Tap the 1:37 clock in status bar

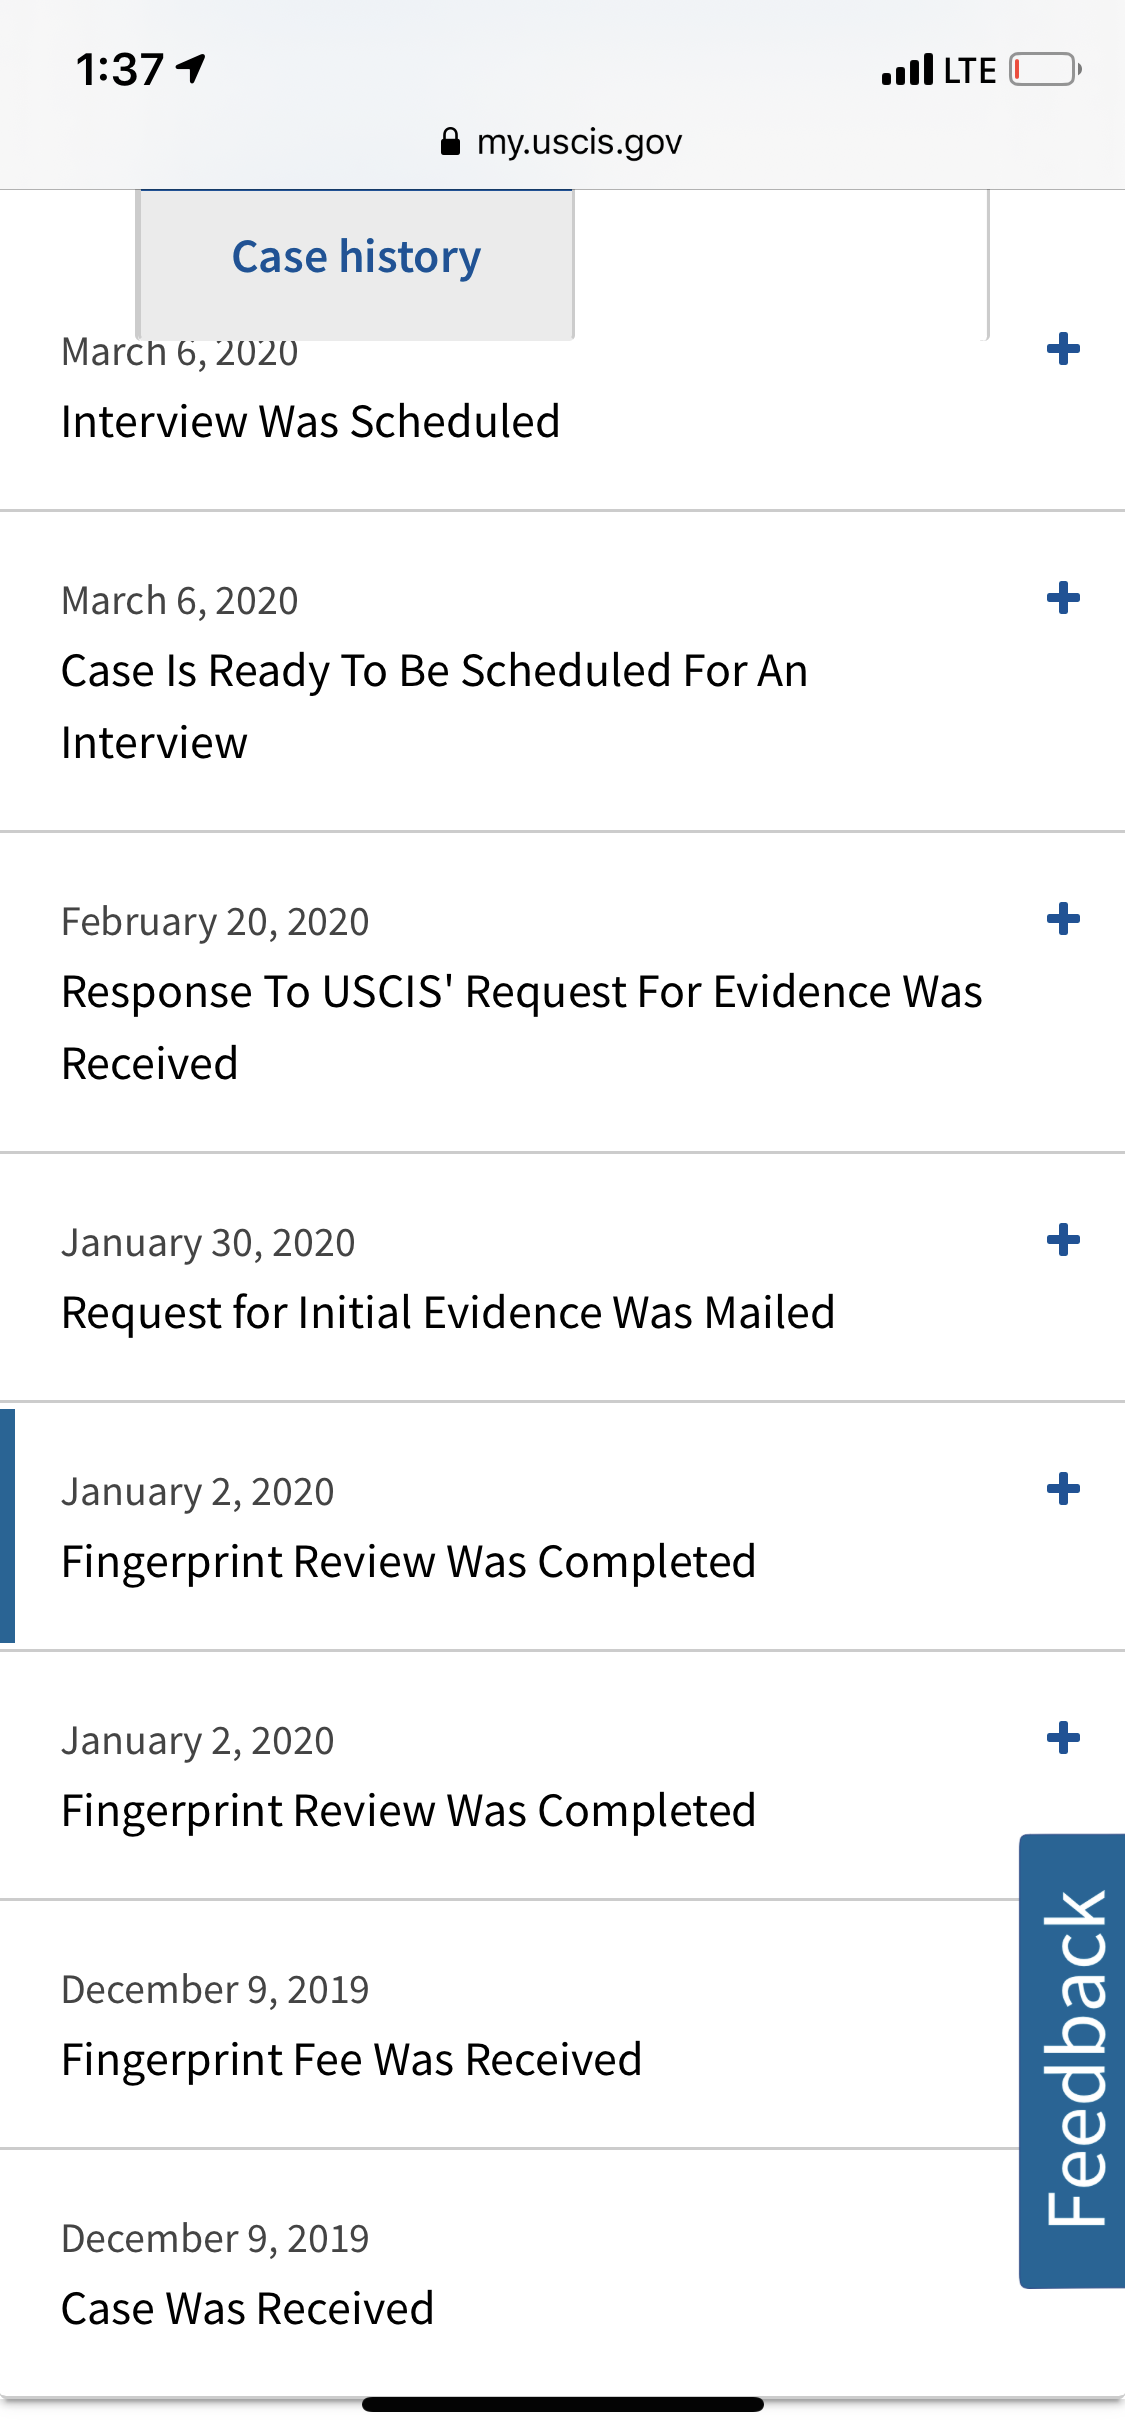[120, 70]
